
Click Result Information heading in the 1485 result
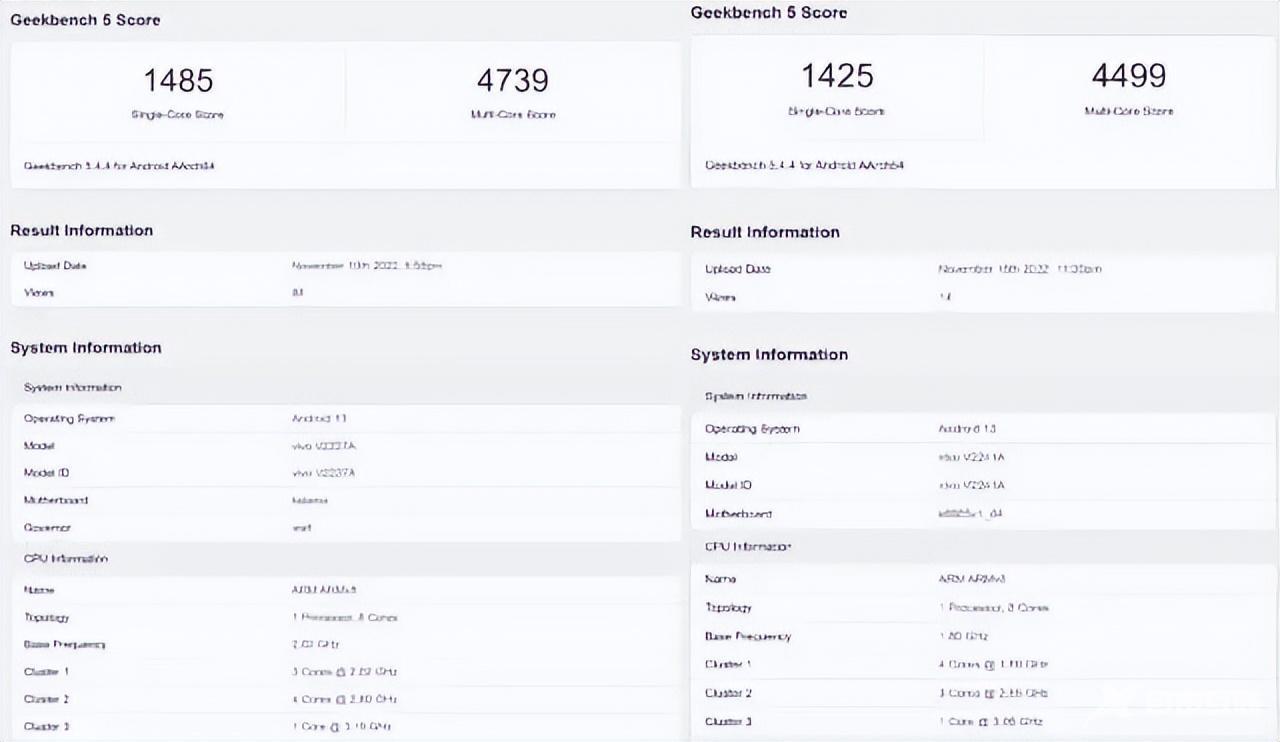click(82, 231)
